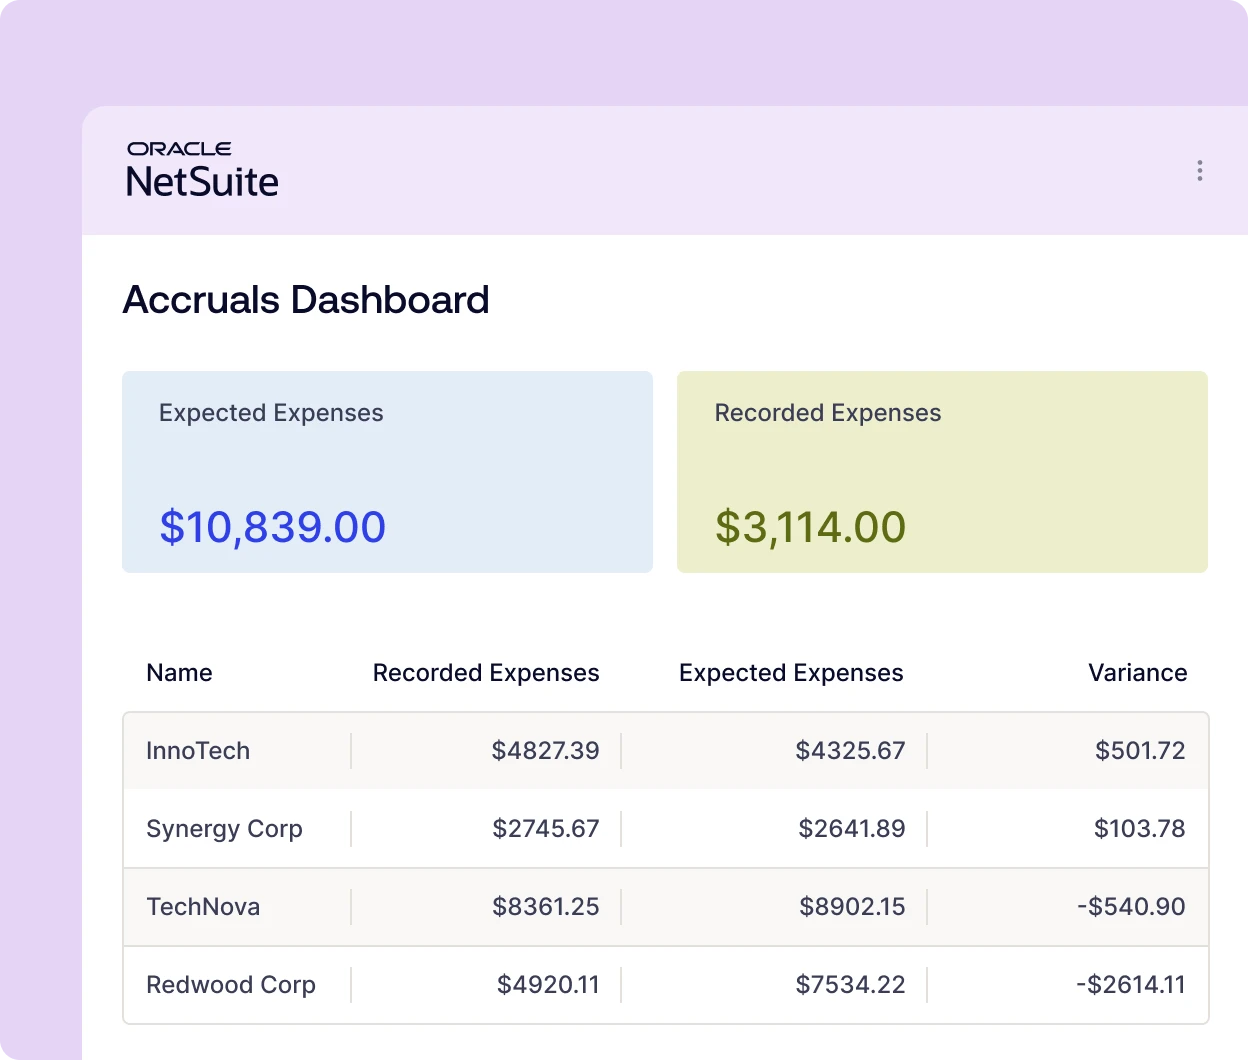Sort by the Name column header

(x=179, y=673)
